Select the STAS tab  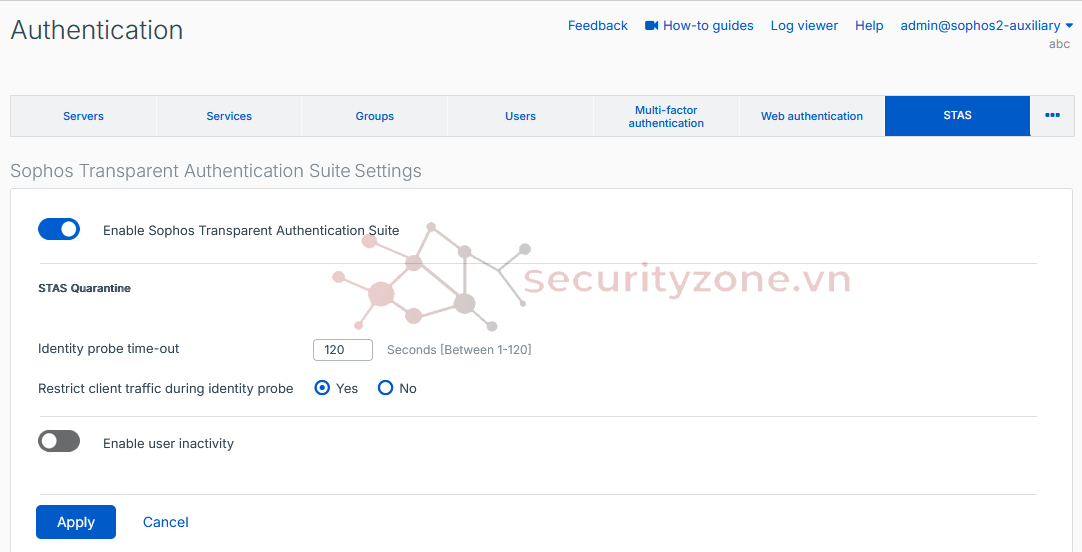pyautogui.click(x=957, y=116)
